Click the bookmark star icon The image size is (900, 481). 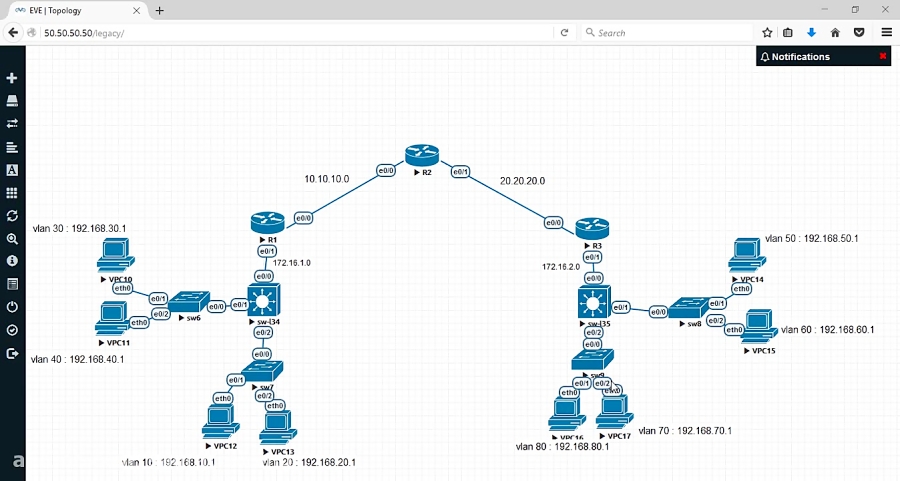pyautogui.click(x=767, y=33)
